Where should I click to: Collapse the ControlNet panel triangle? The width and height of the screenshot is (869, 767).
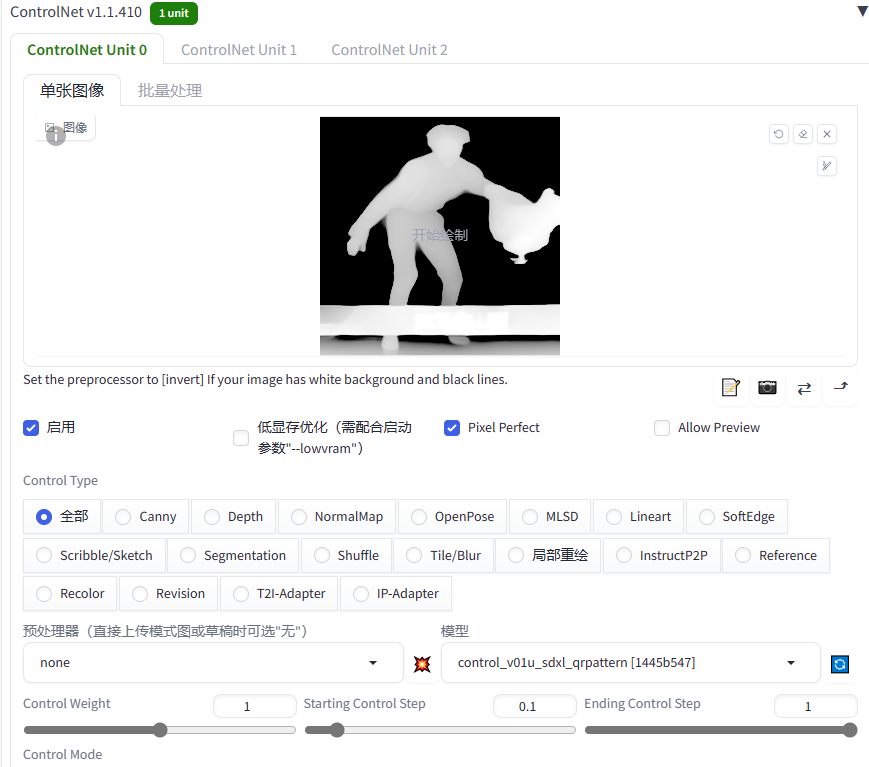coord(862,12)
